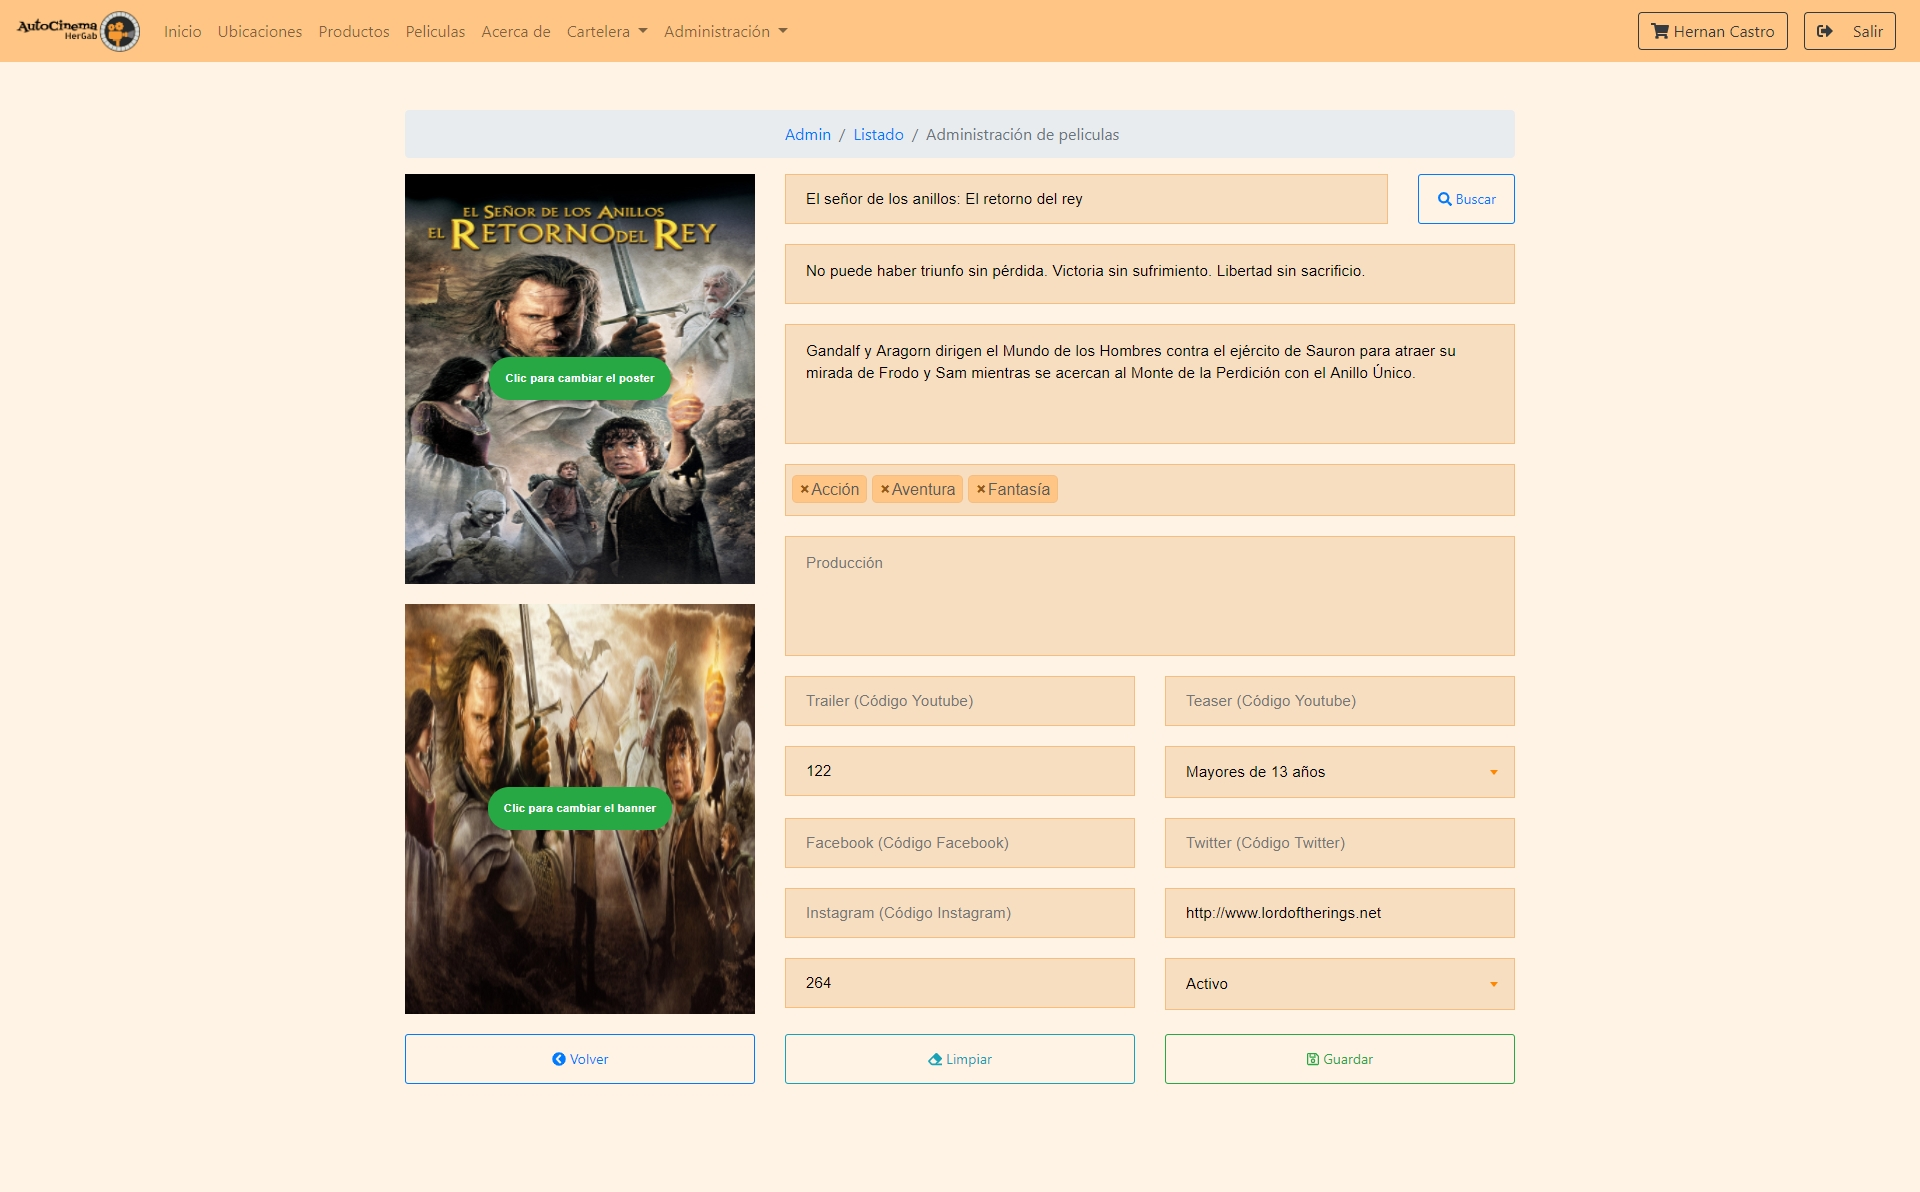This screenshot has width=1920, height=1192.
Task: Open the Activo status selector
Action: (1339, 984)
